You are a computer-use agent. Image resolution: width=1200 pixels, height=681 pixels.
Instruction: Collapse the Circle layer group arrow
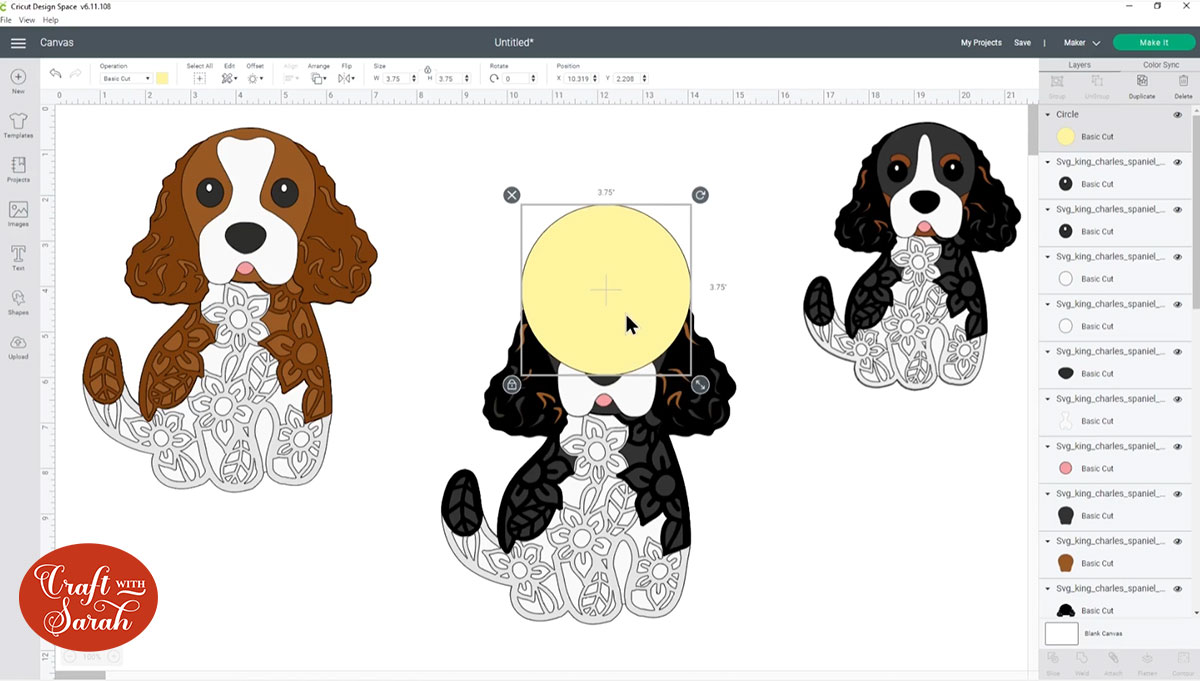[x=1048, y=115]
